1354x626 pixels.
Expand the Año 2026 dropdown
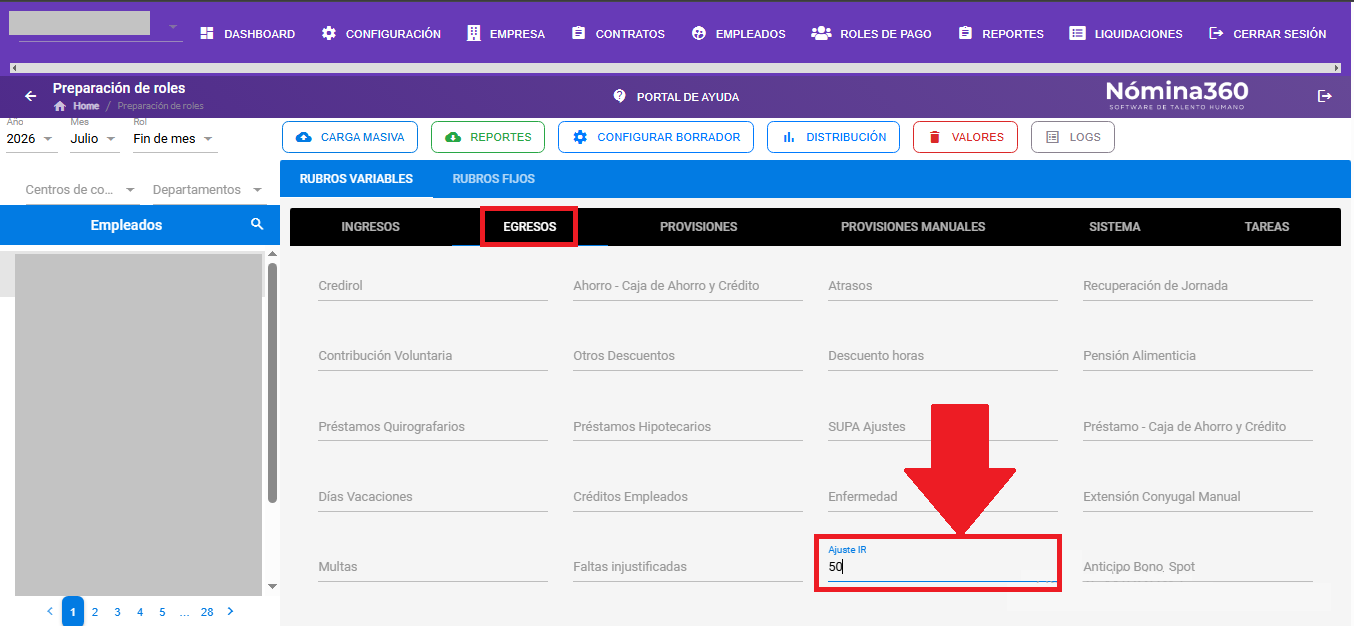pyautogui.click(x=31, y=139)
